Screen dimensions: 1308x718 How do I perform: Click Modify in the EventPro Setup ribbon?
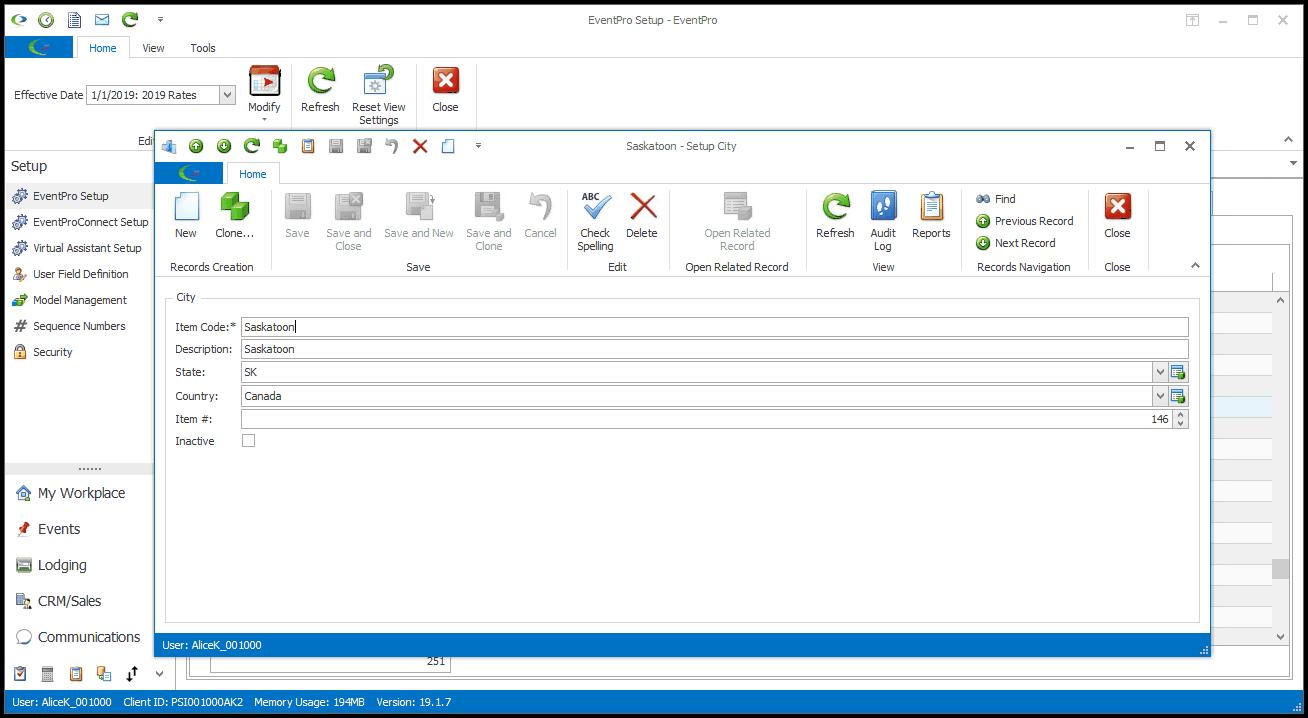[264, 90]
